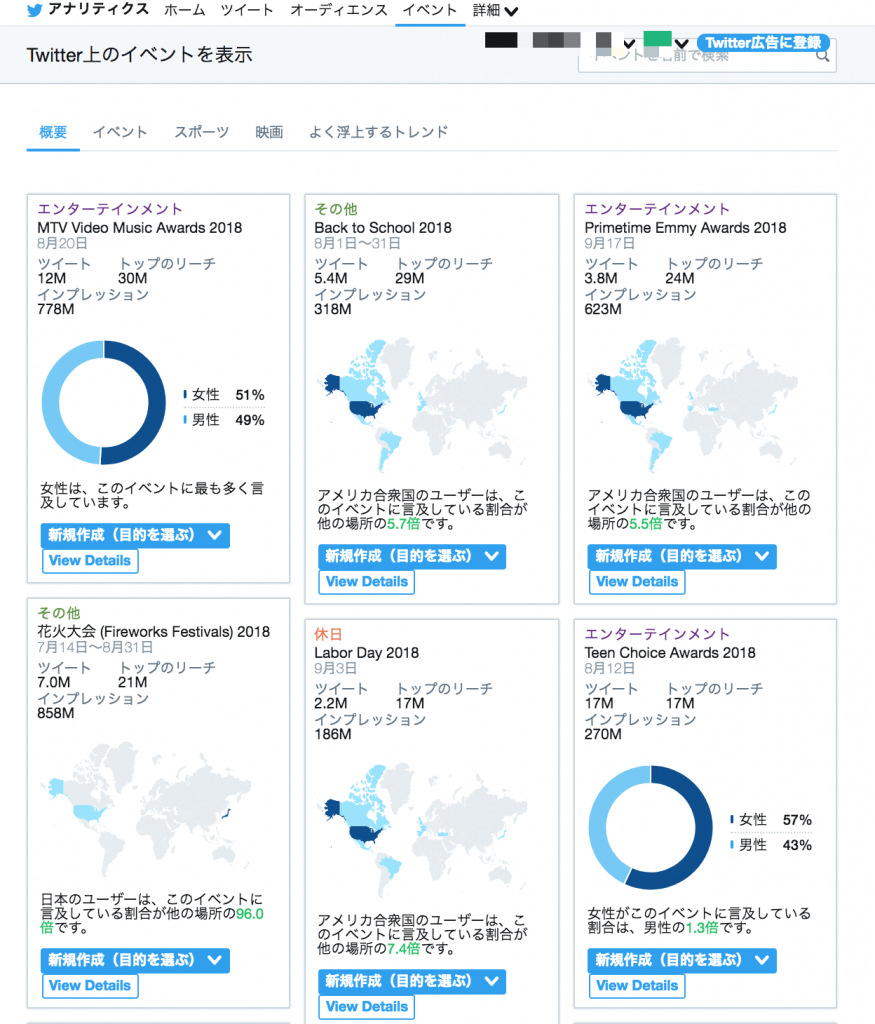Switch to the スポーツ tab

tap(202, 133)
